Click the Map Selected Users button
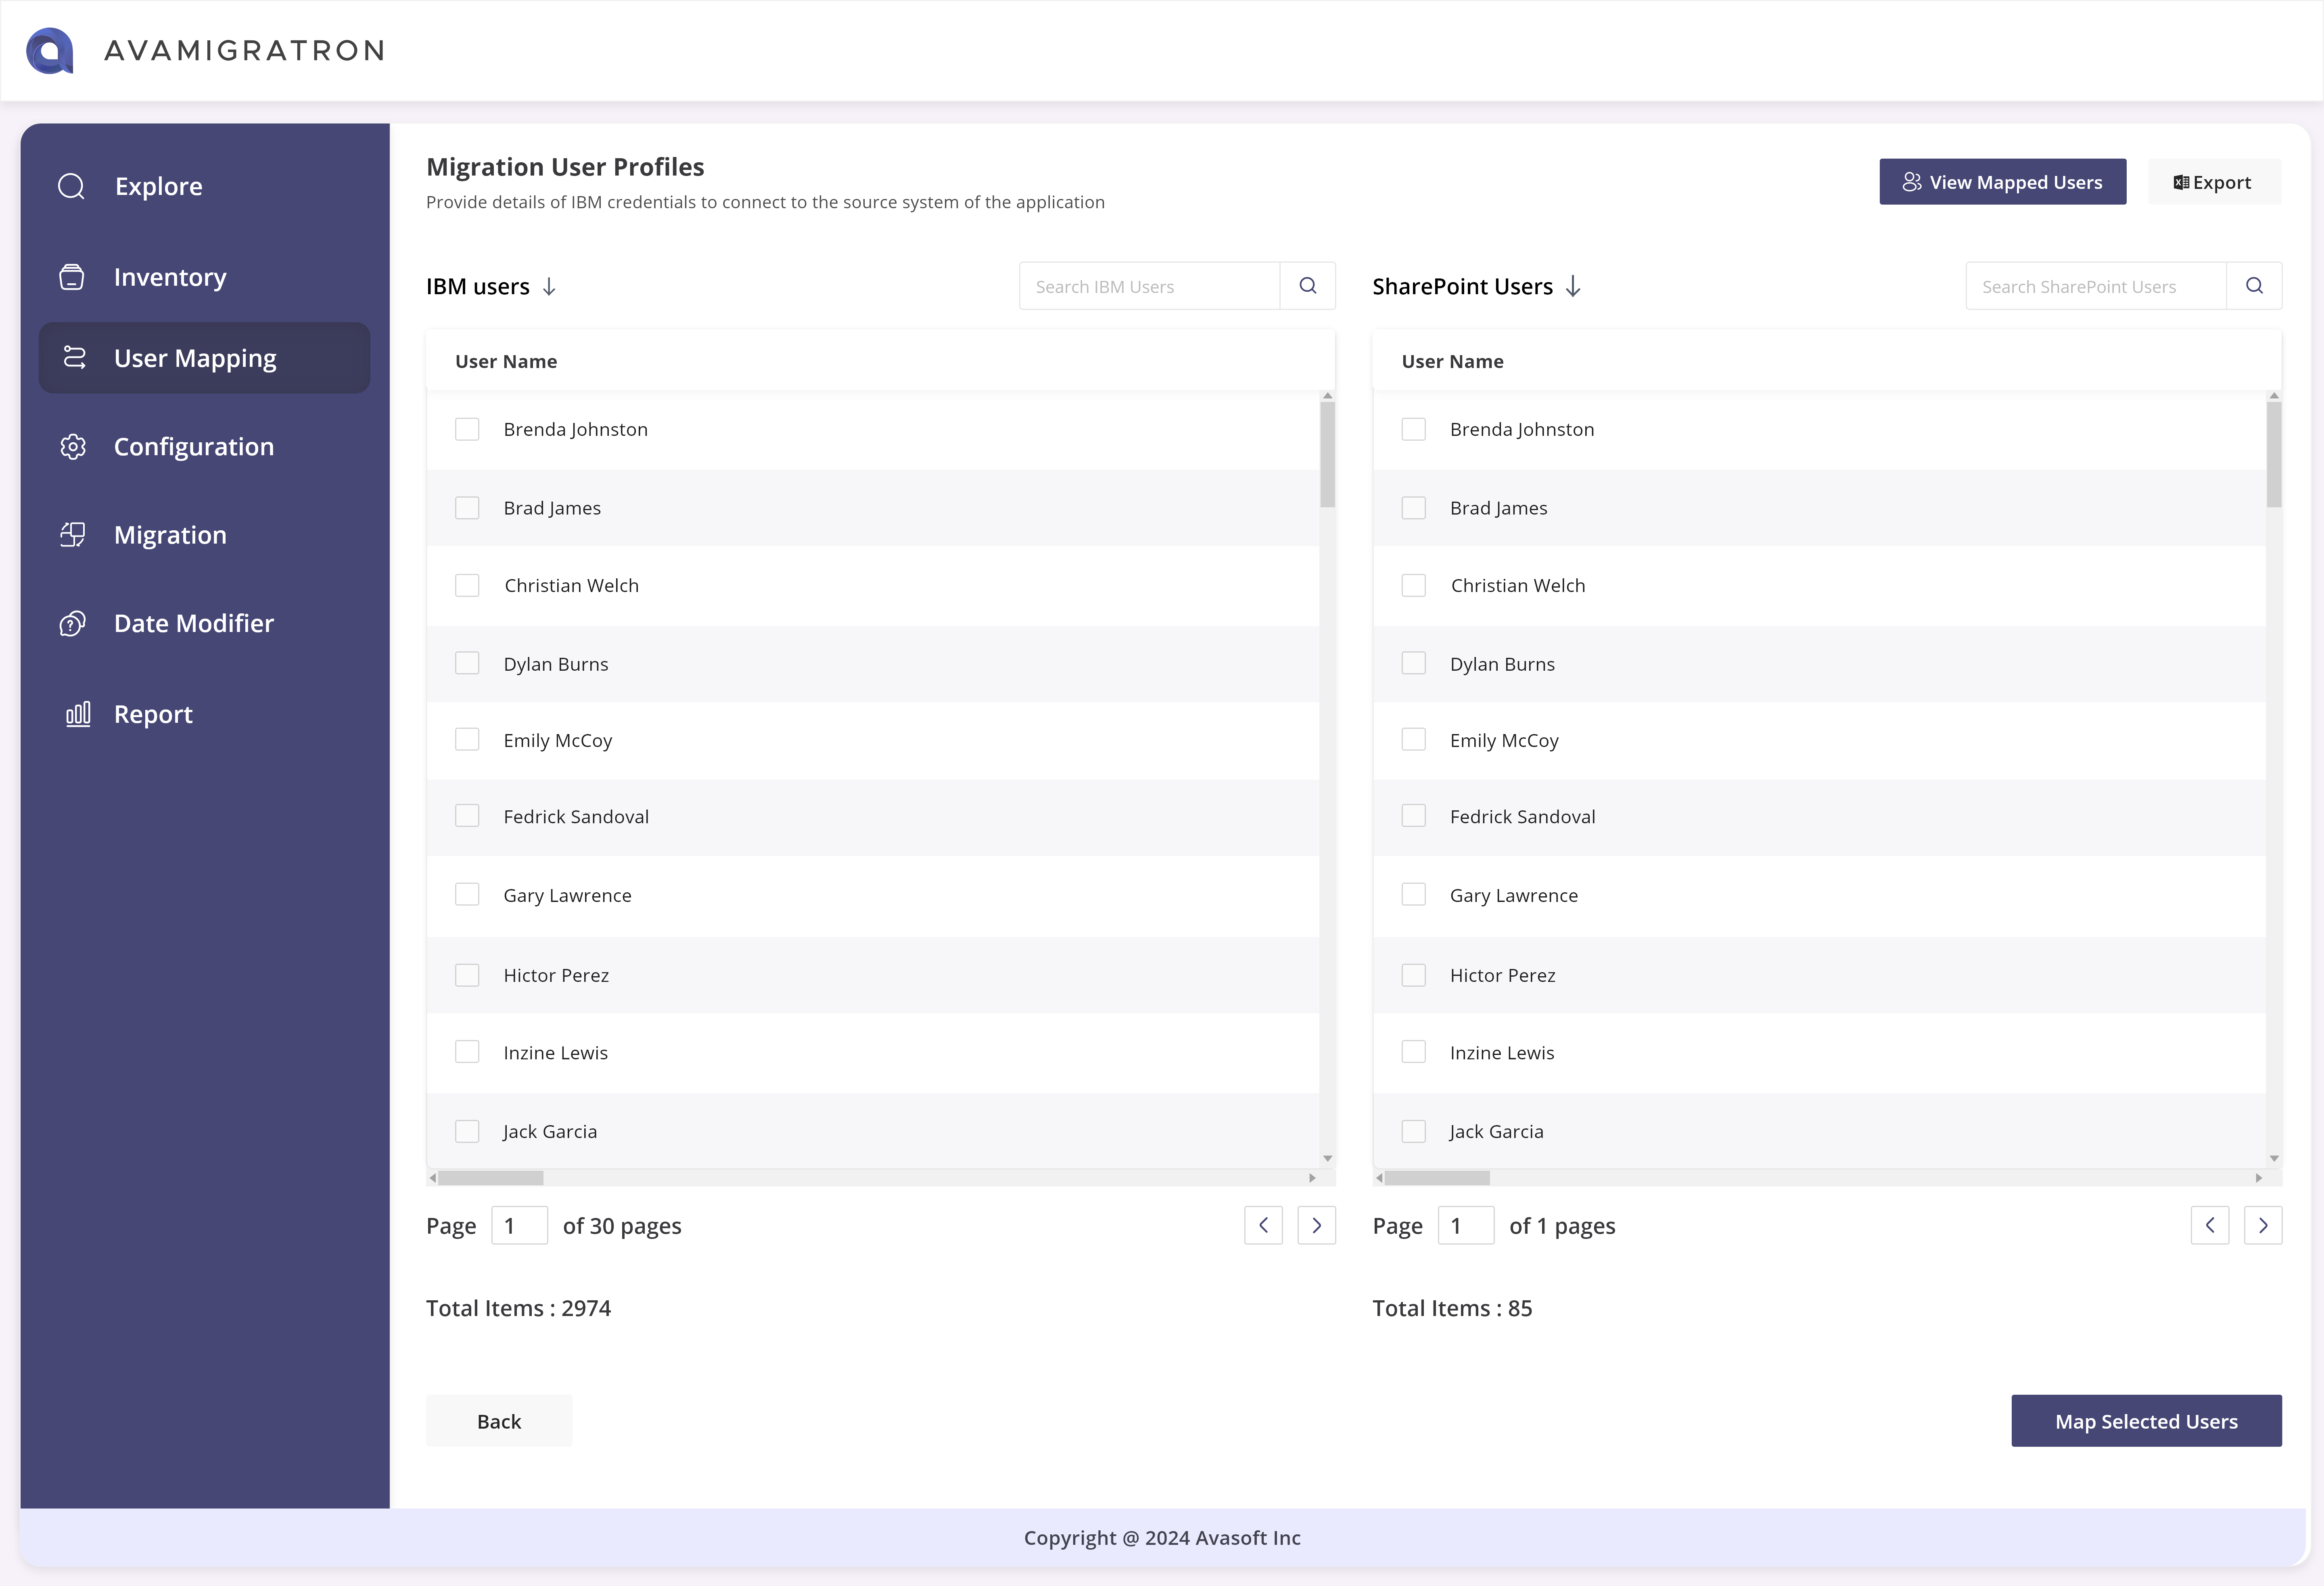 pos(2146,1421)
